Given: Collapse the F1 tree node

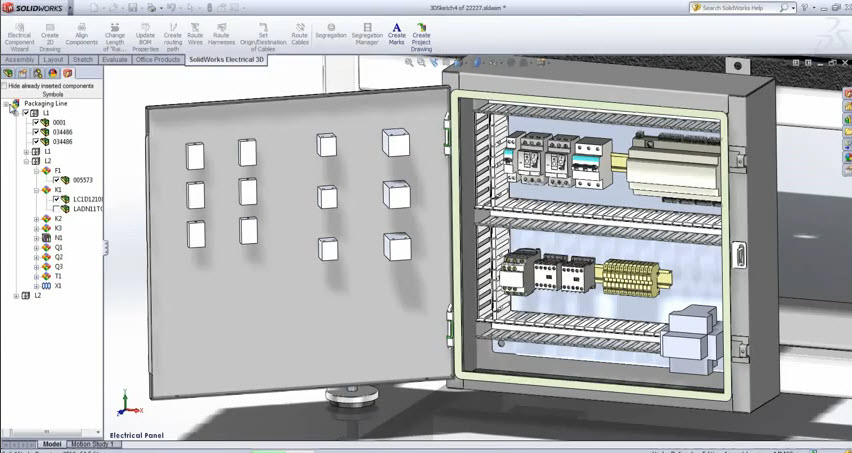Looking at the screenshot, I should click(36, 171).
